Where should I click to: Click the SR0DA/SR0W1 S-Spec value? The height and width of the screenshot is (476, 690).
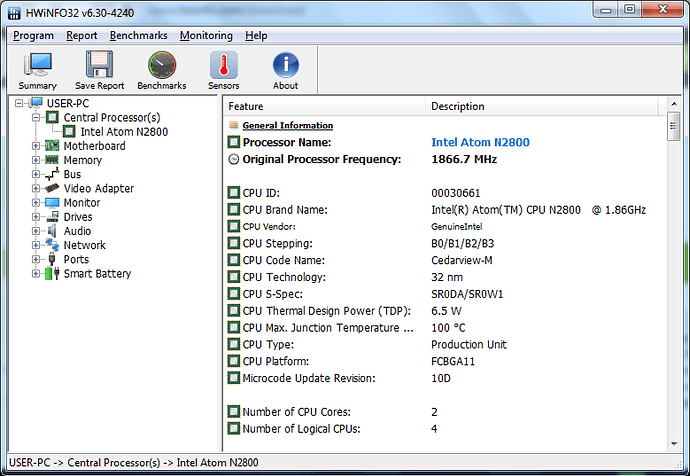pyautogui.click(x=467, y=294)
